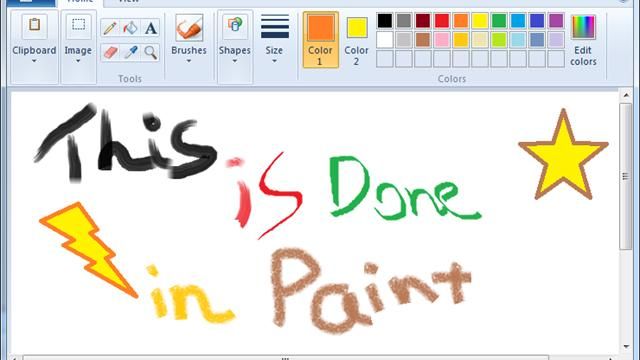Pick the light turquoise color swatch
The image size is (640, 360).
click(x=518, y=40)
